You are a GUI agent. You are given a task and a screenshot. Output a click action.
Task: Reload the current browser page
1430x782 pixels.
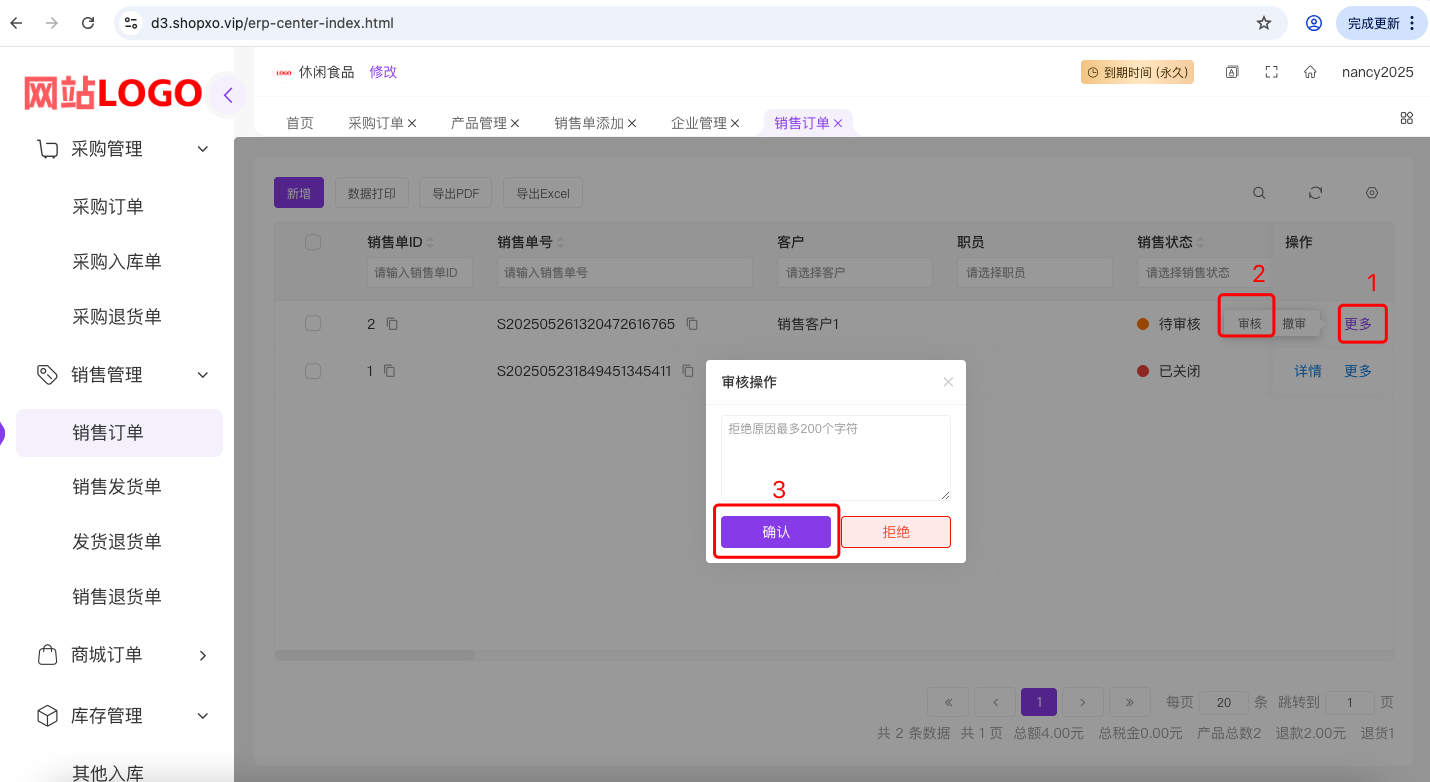click(88, 23)
